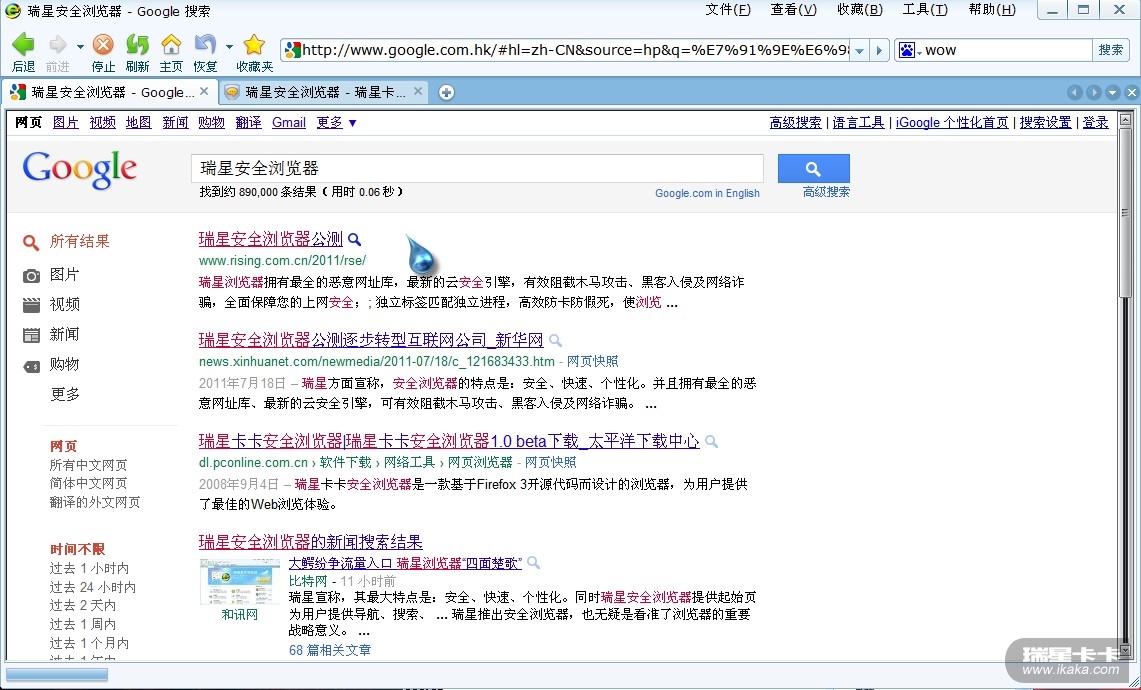Click the news result thumbnail image

point(240,582)
